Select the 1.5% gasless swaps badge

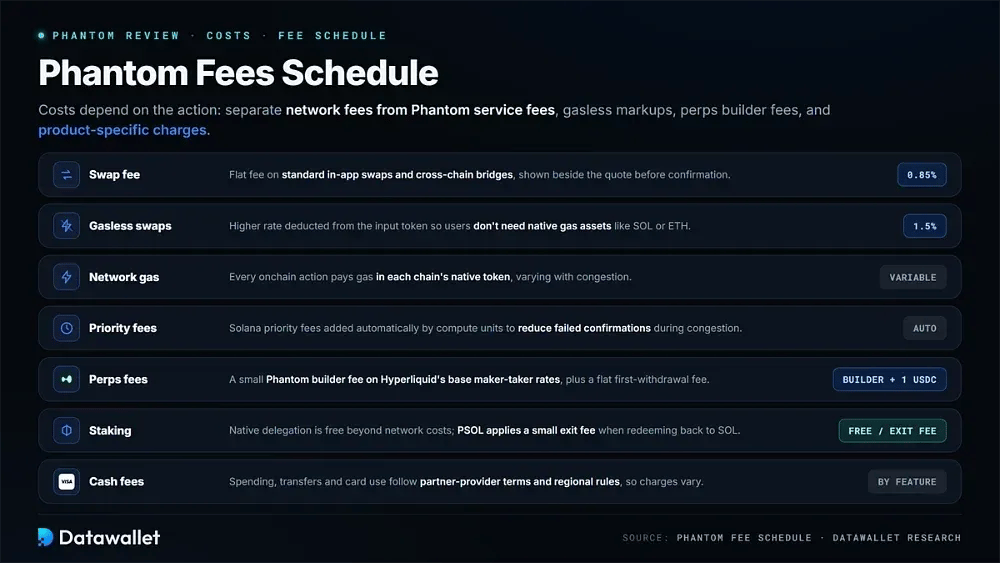click(925, 226)
